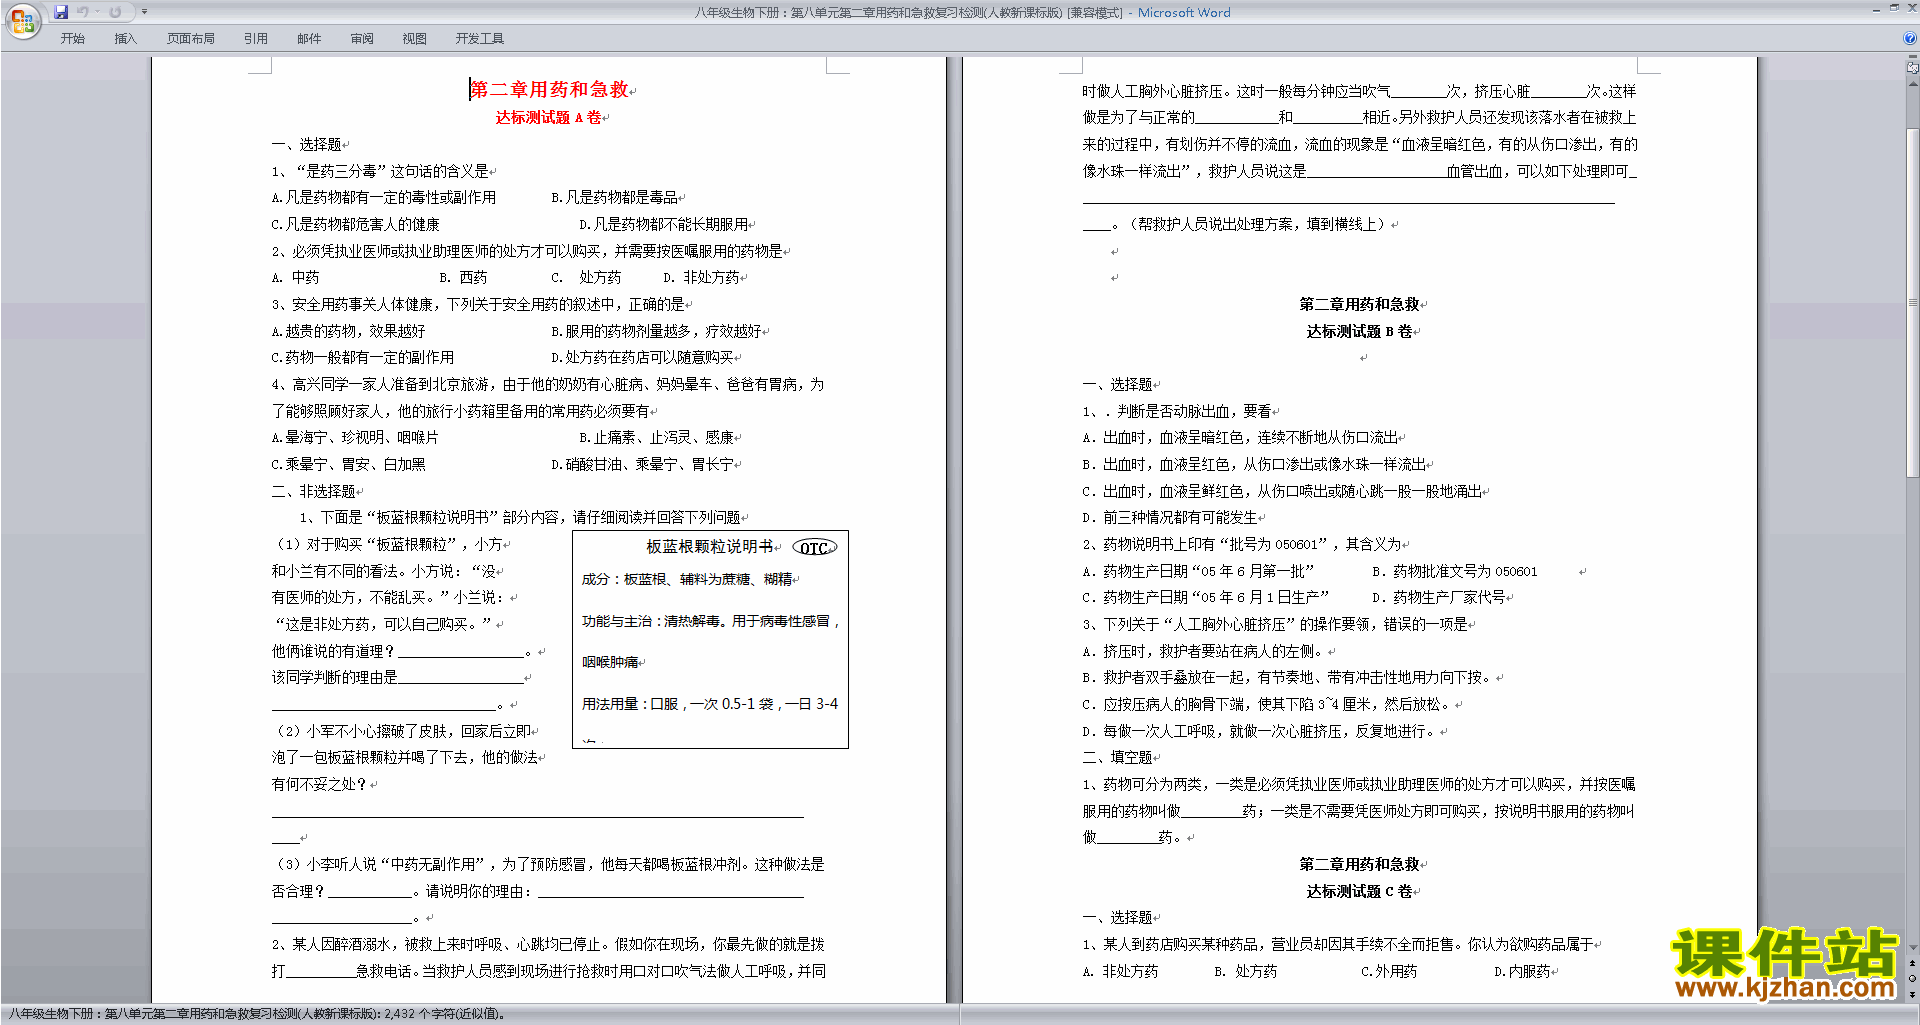Click the section heading 二、非选择题
The width and height of the screenshot is (1920, 1025).
[x=314, y=492]
